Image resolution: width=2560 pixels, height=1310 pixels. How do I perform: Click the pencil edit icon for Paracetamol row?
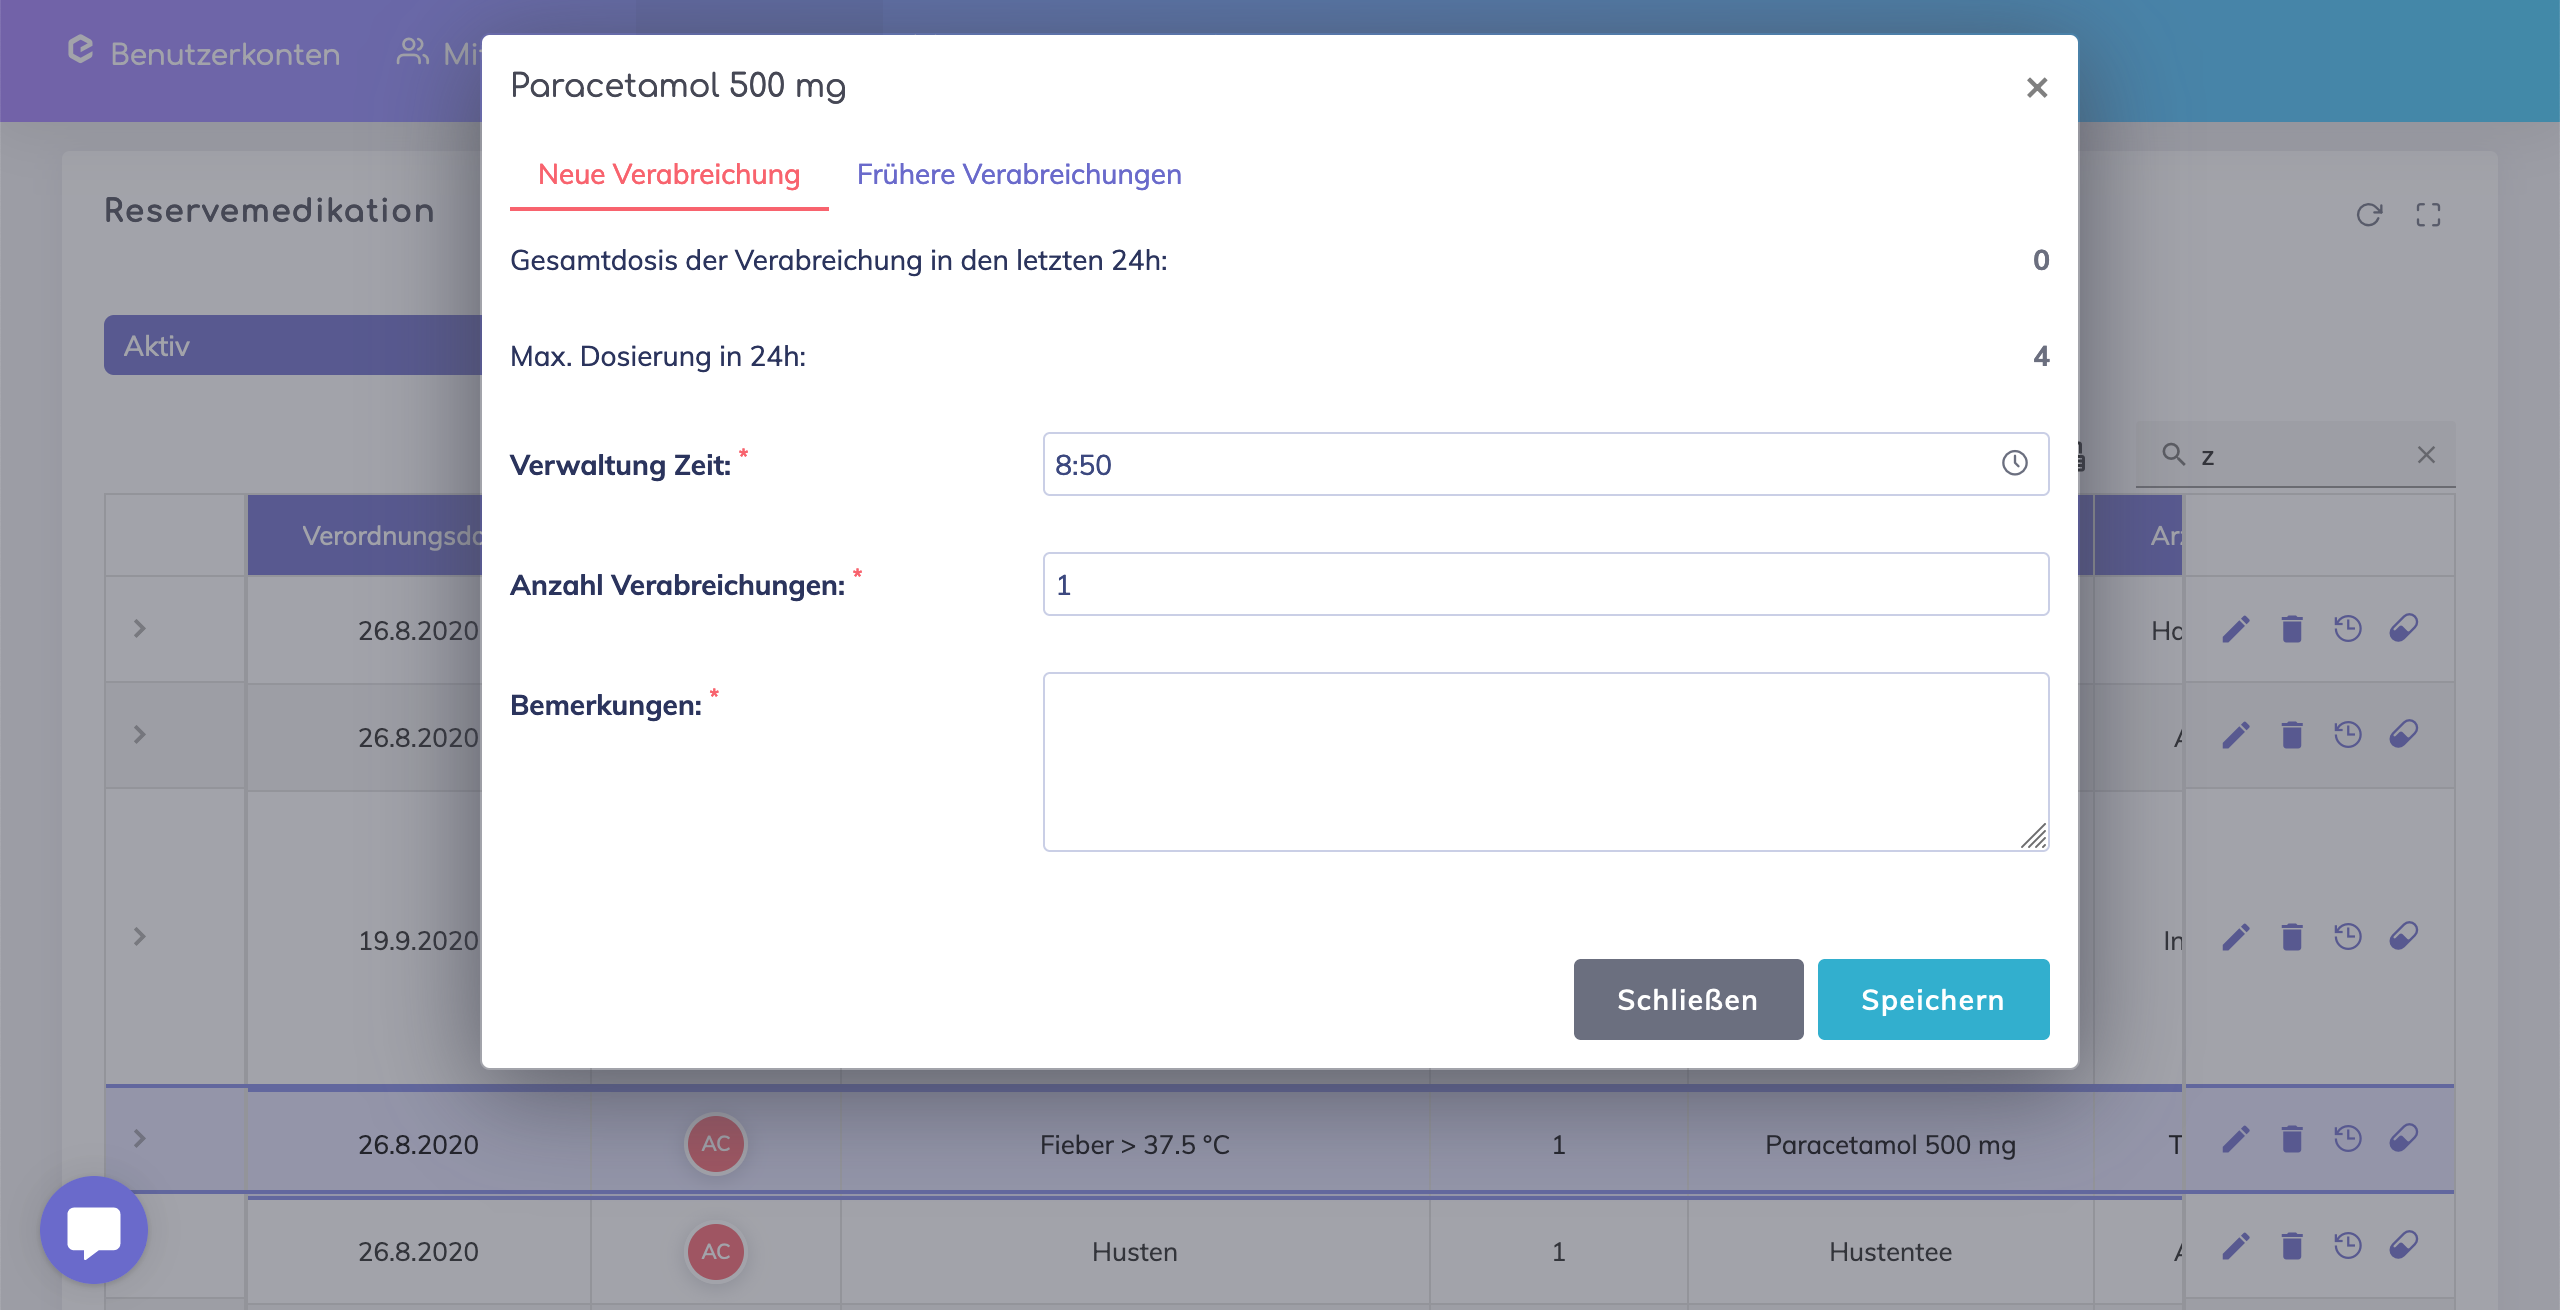pyautogui.click(x=2236, y=1139)
